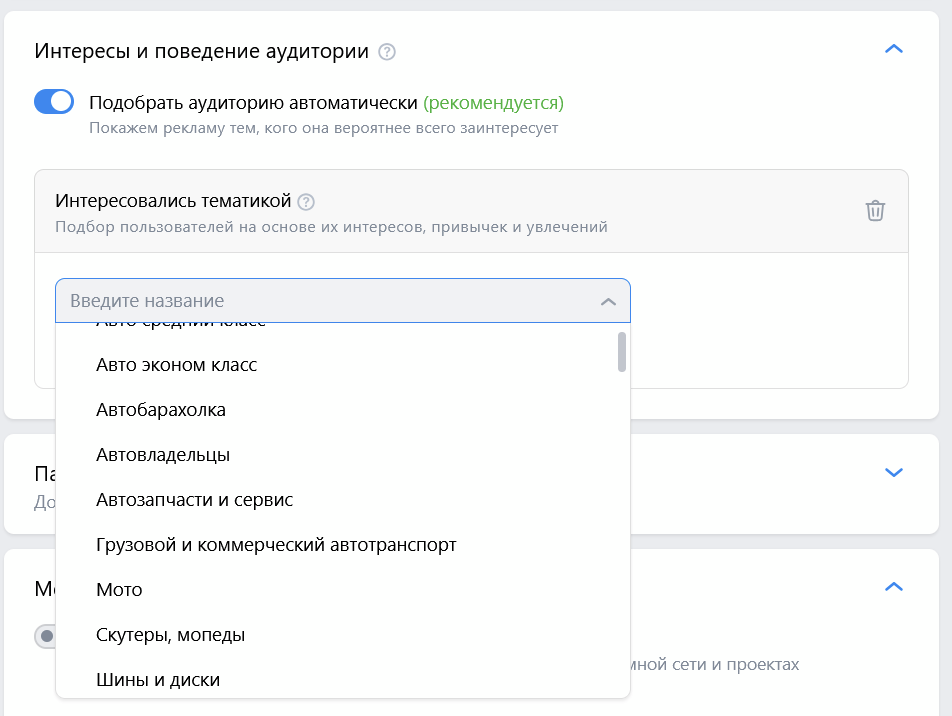Click the dropdown list scrollbar thumb
Screen dimensions: 952x716
pos(622,352)
